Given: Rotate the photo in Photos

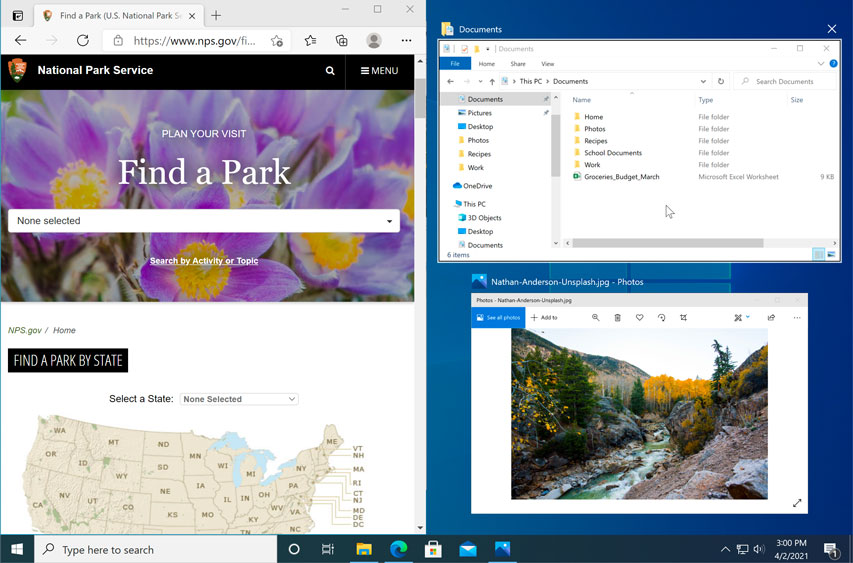Looking at the screenshot, I should click(662, 318).
